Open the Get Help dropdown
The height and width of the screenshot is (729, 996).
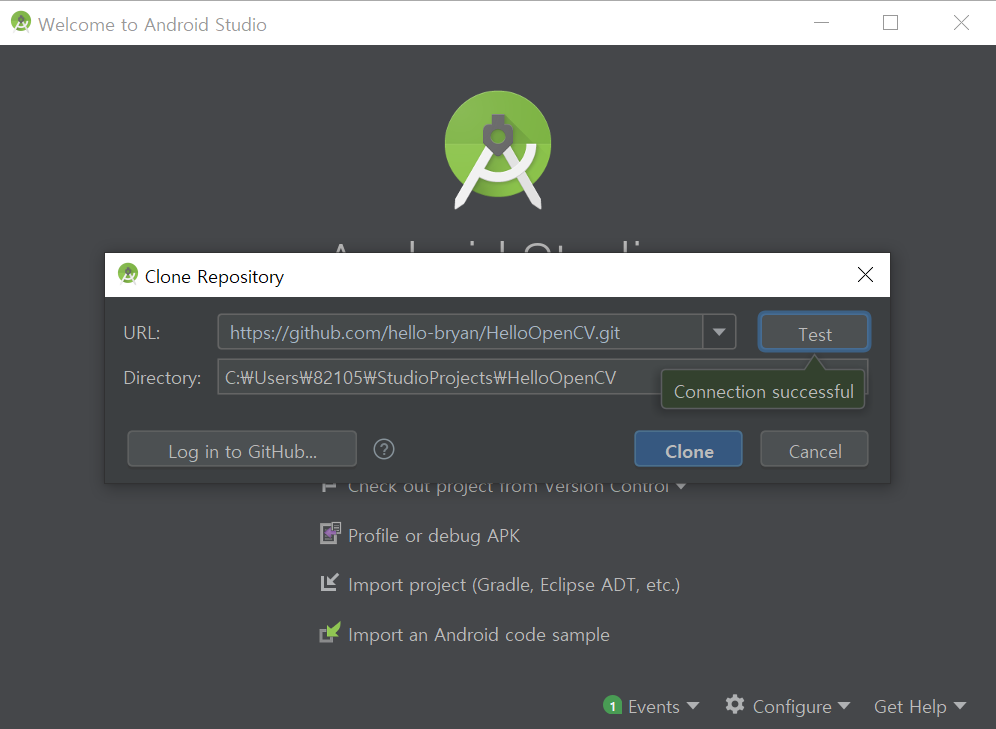pos(920,706)
